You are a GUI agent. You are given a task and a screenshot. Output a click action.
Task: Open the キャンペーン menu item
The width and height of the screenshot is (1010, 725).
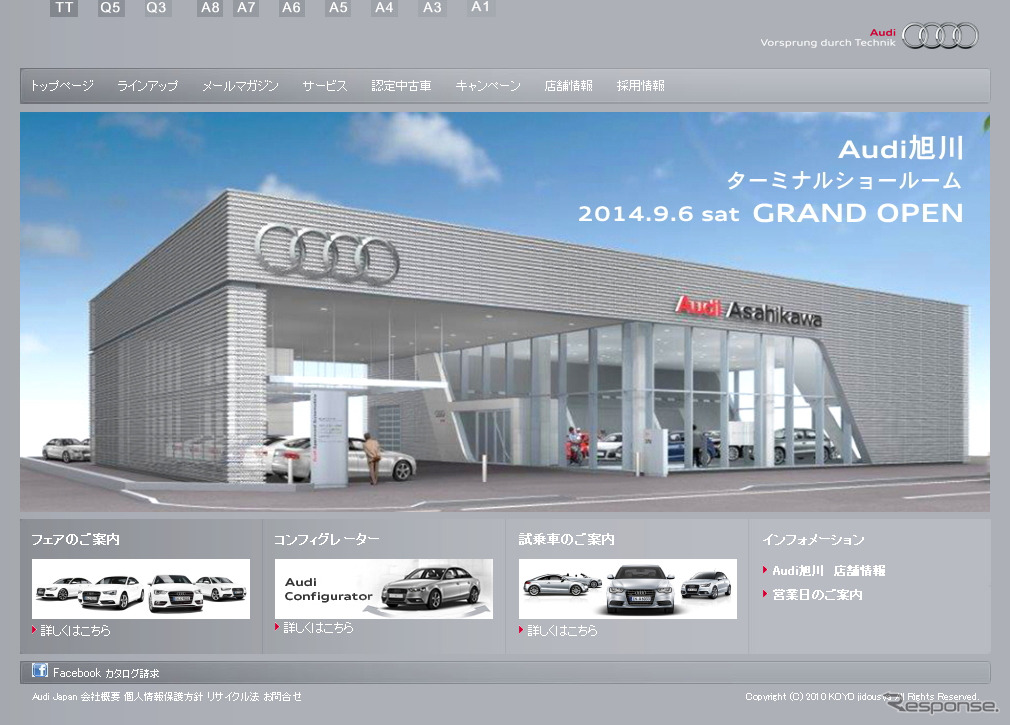[x=488, y=86]
